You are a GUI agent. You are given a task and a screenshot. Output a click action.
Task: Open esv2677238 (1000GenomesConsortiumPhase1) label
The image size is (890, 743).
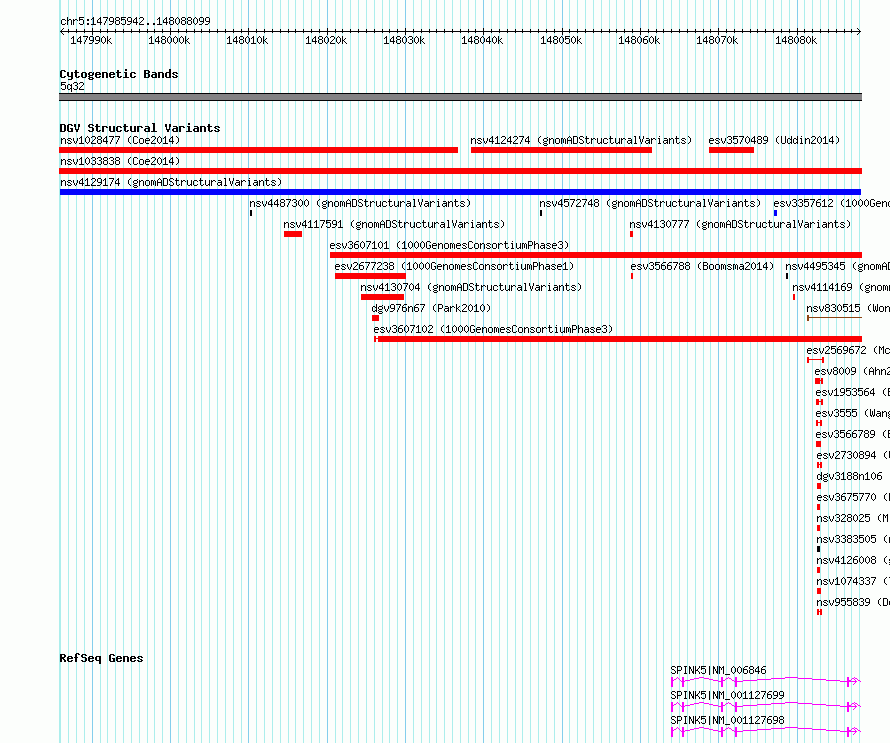pos(454,266)
